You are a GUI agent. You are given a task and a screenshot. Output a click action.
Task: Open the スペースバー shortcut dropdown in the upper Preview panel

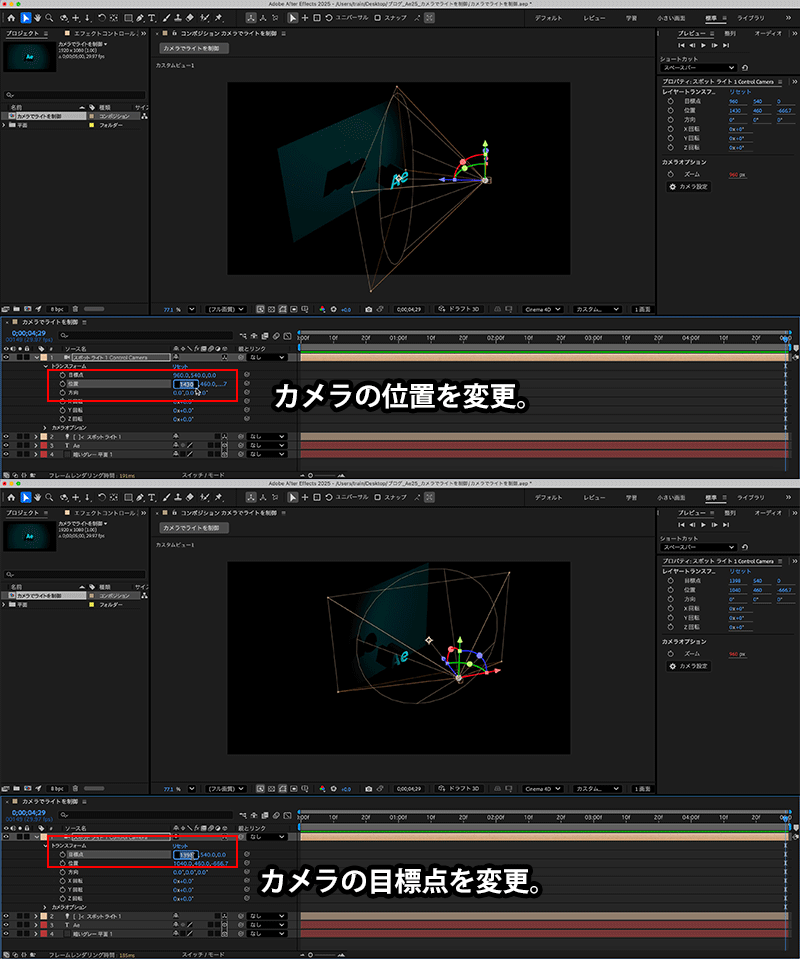tap(699, 68)
